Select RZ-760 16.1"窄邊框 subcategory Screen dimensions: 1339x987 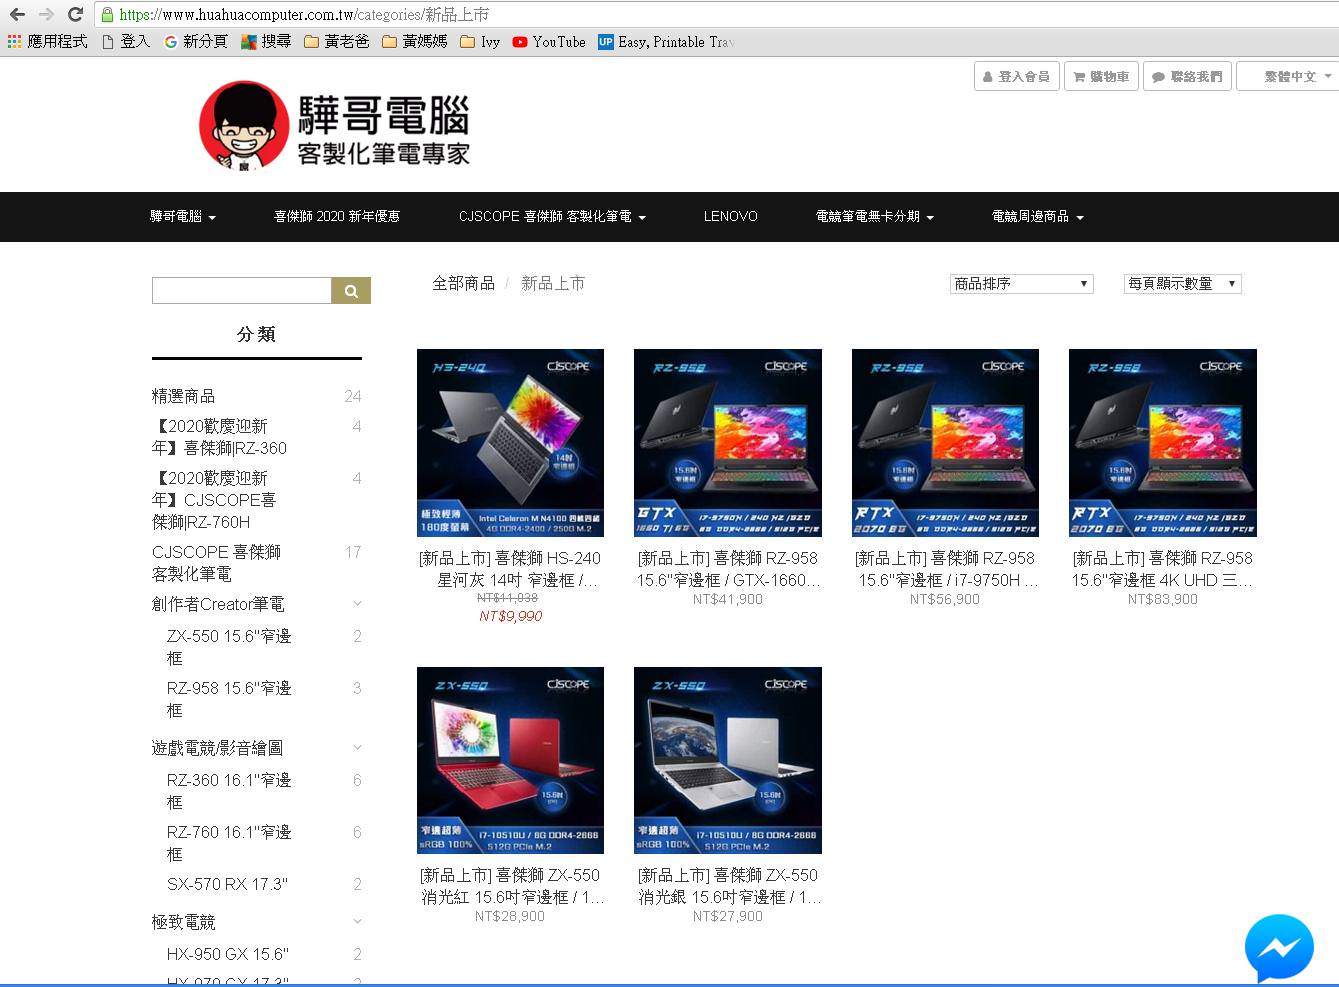pos(229,843)
